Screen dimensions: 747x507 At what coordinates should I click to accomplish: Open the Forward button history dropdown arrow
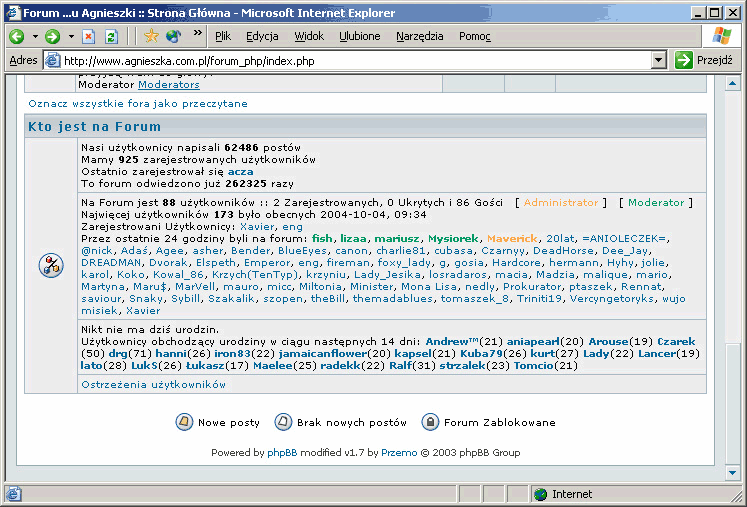coord(71,36)
